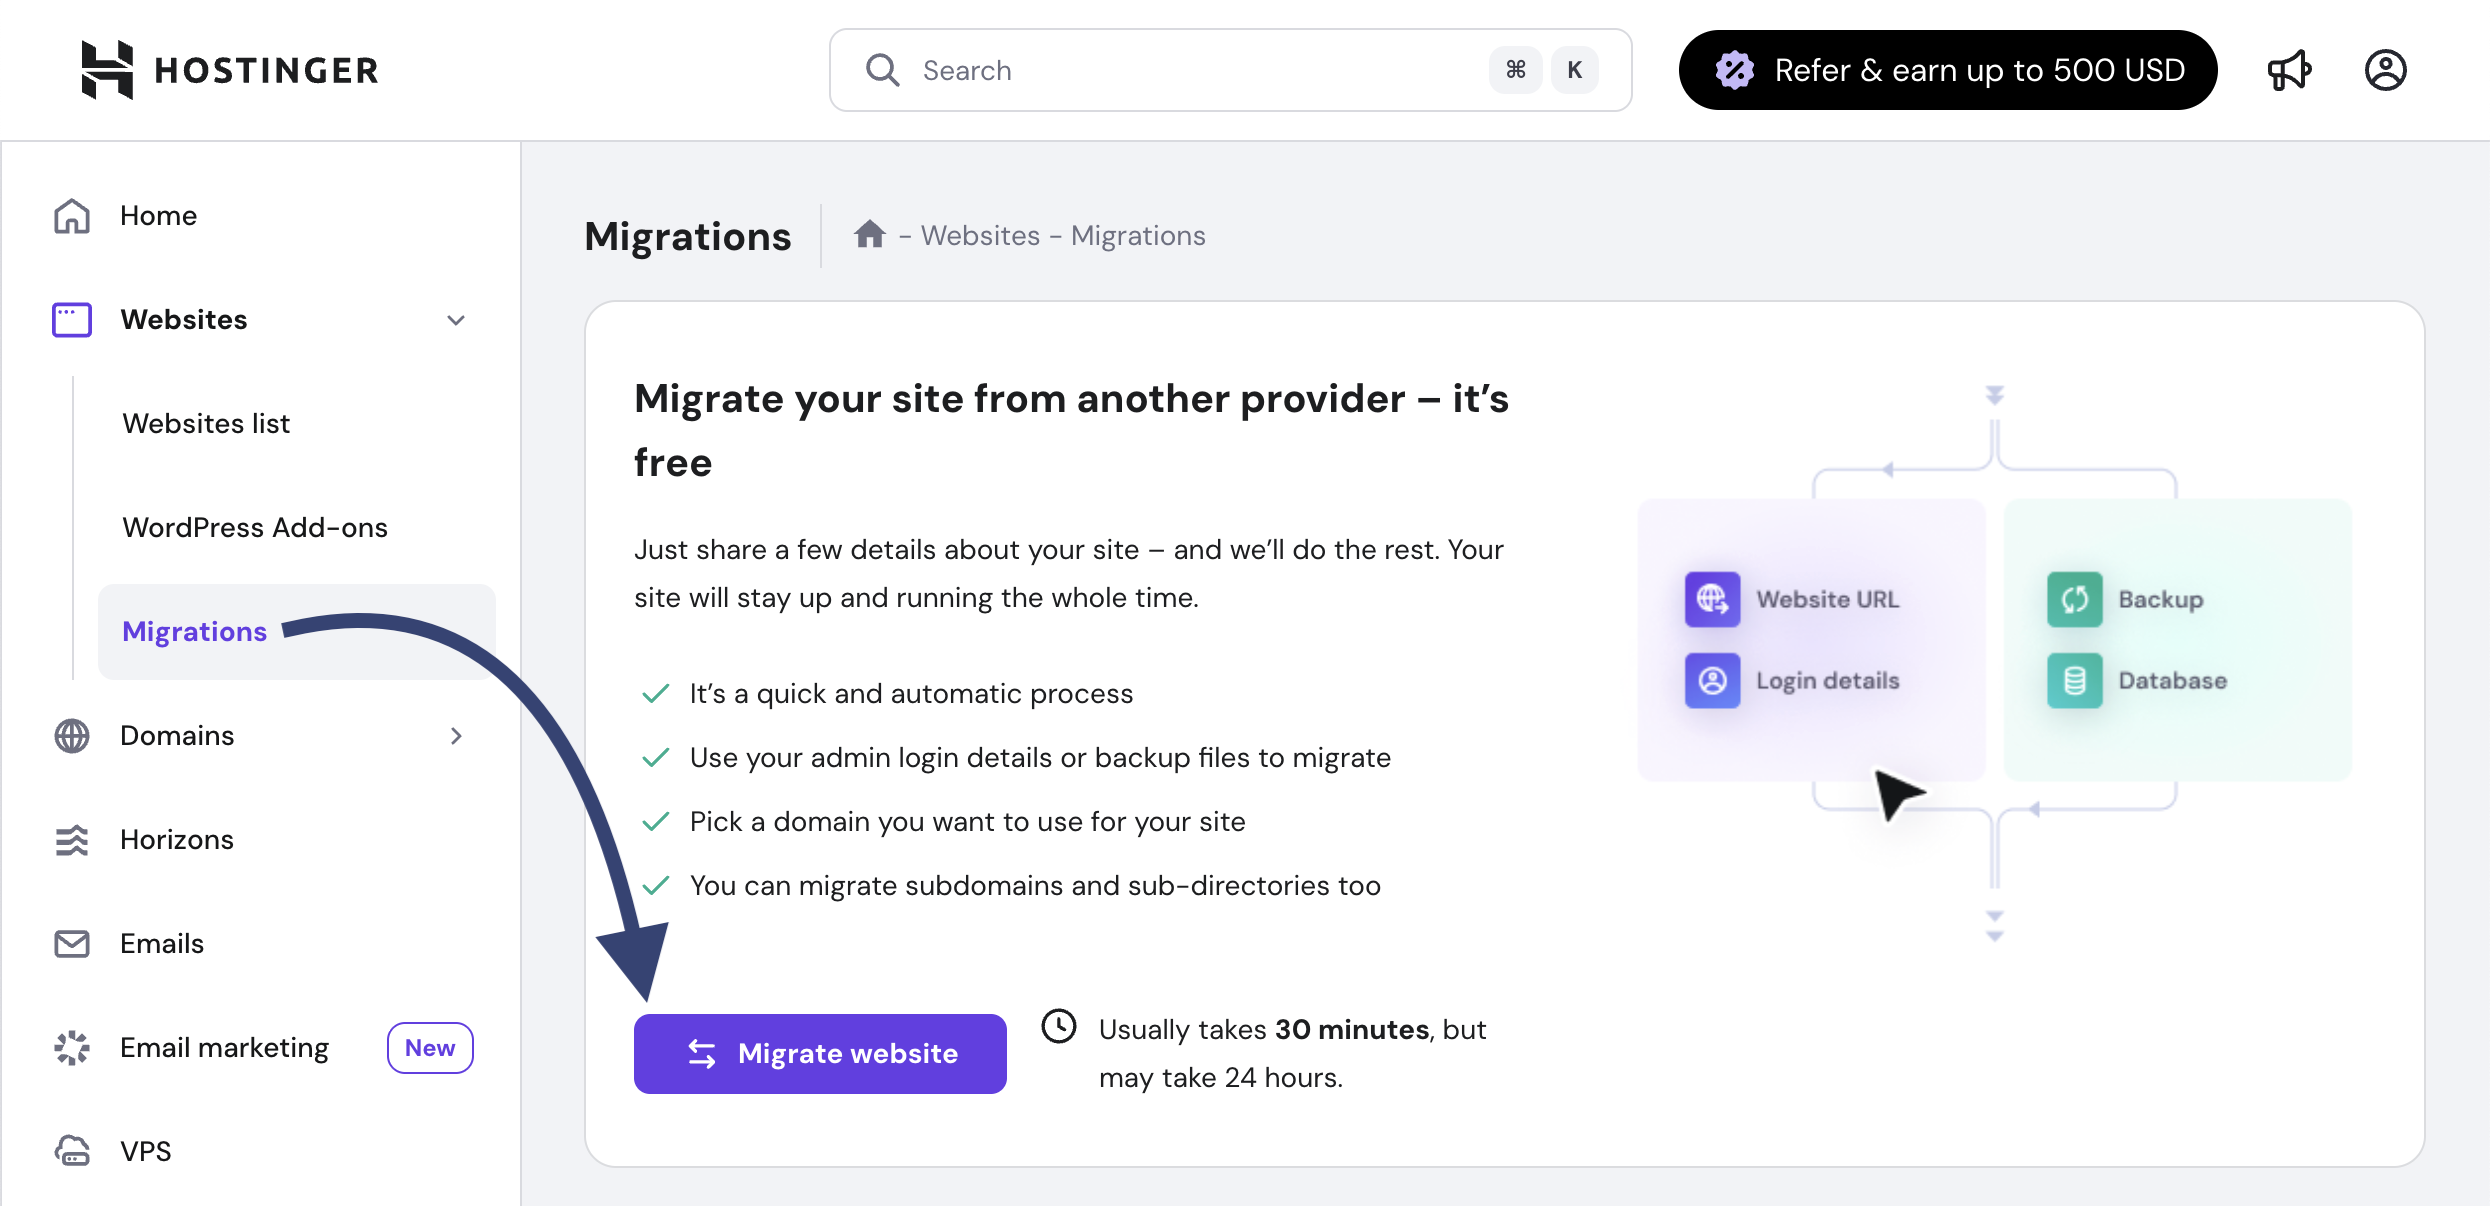Click the Website URL globe icon
Viewport: 2490px width, 1206px height.
(1712, 599)
